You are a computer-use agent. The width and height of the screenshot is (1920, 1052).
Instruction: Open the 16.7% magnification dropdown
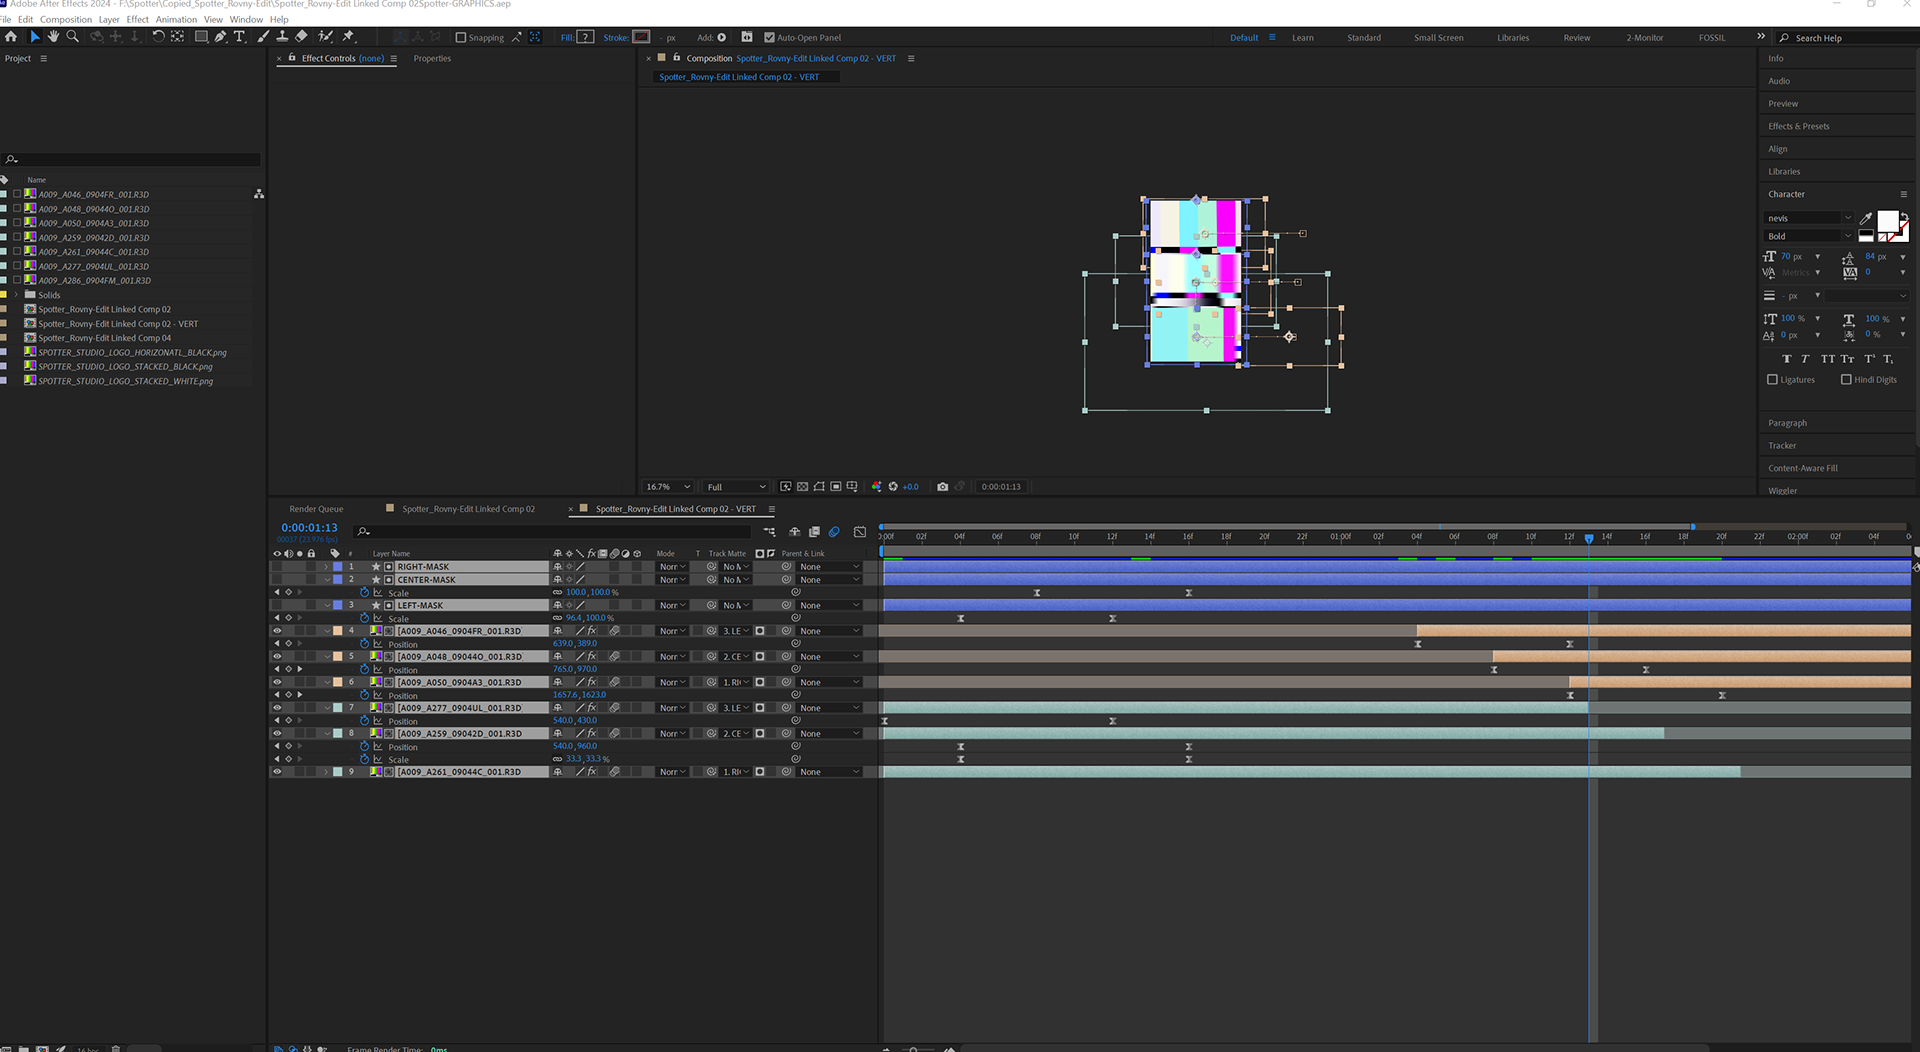pyautogui.click(x=668, y=487)
